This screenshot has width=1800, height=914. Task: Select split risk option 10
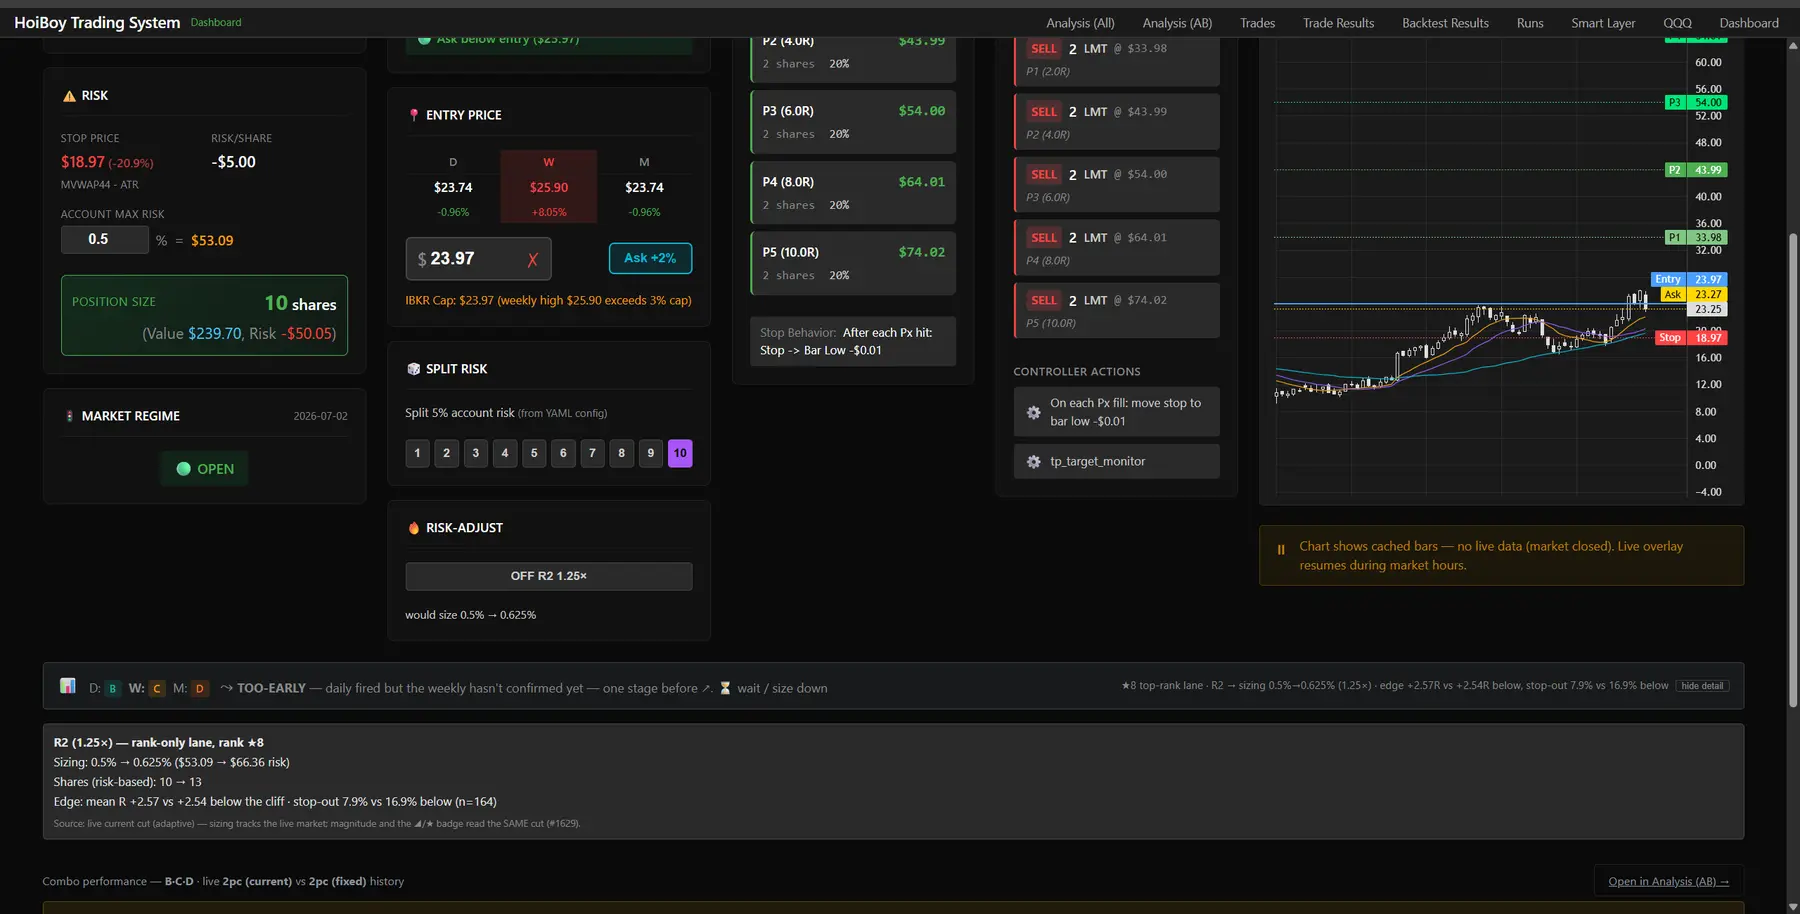tap(680, 453)
